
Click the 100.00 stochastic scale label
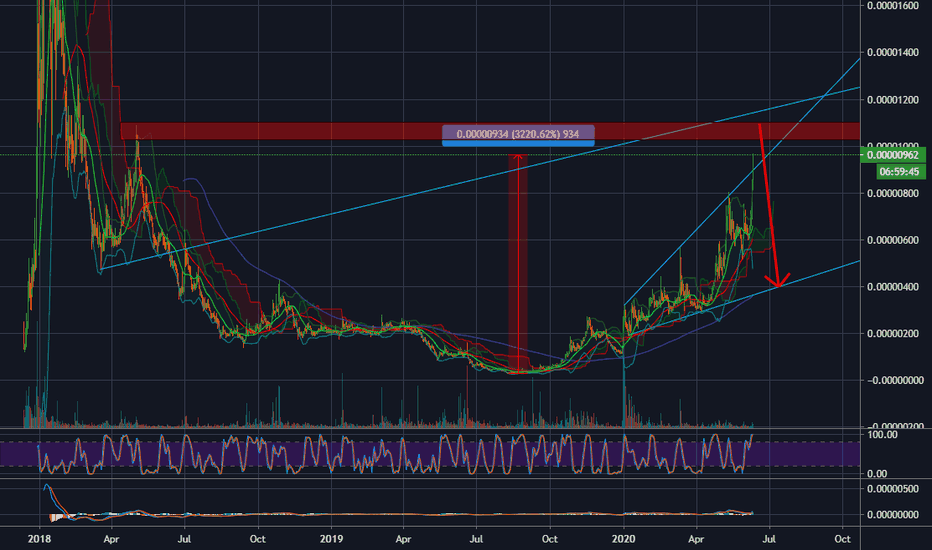(x=883, y=435)
